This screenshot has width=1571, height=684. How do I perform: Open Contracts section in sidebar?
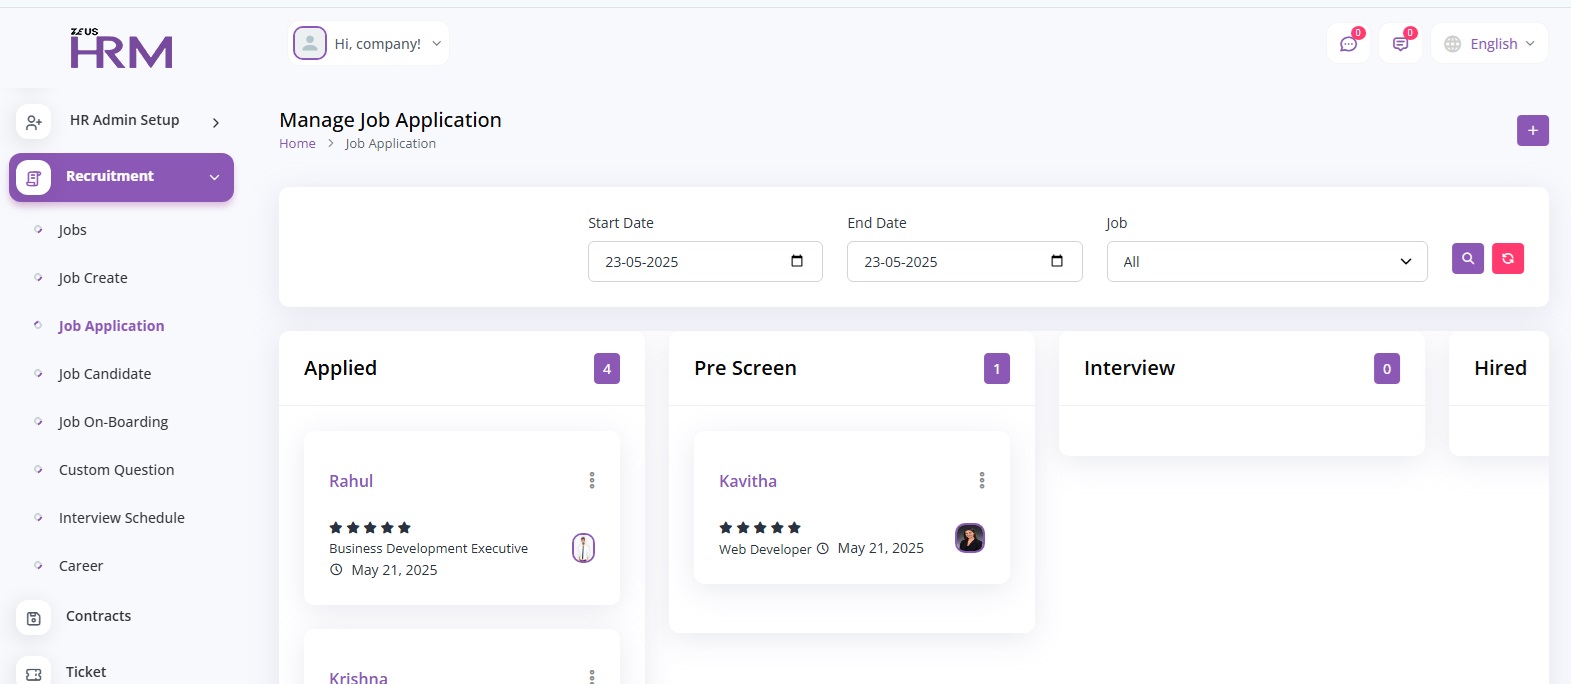coord(98,616)
